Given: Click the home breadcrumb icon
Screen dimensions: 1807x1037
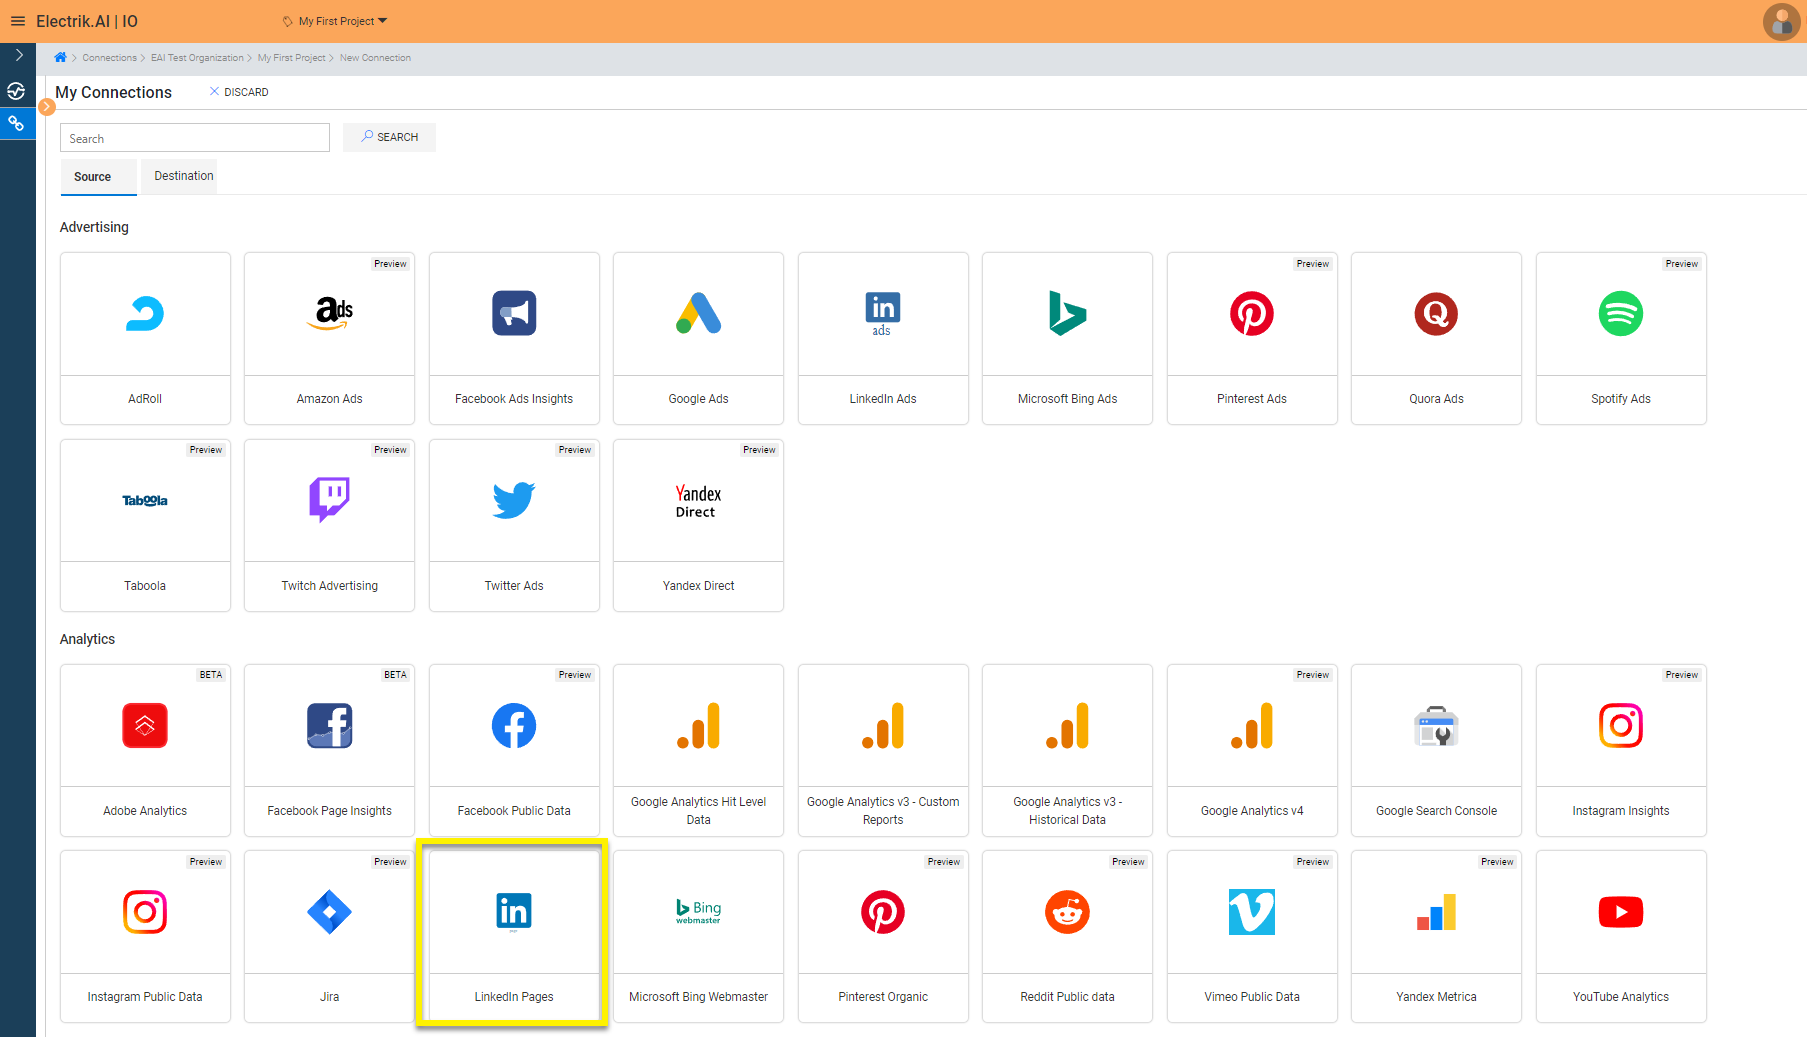Looking at the screenshot, I should pyautogui.click(x=60, y=57).
